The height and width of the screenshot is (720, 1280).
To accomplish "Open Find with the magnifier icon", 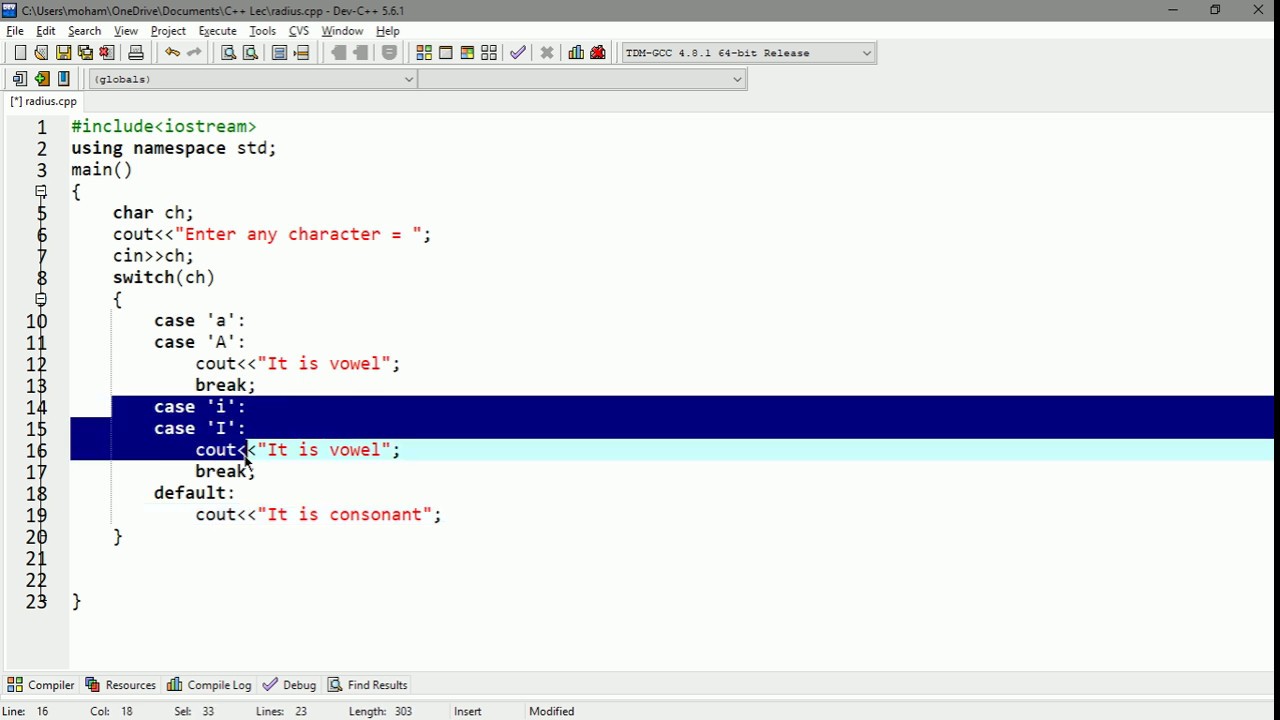I will pyautogui.click(x=228, y=53).
